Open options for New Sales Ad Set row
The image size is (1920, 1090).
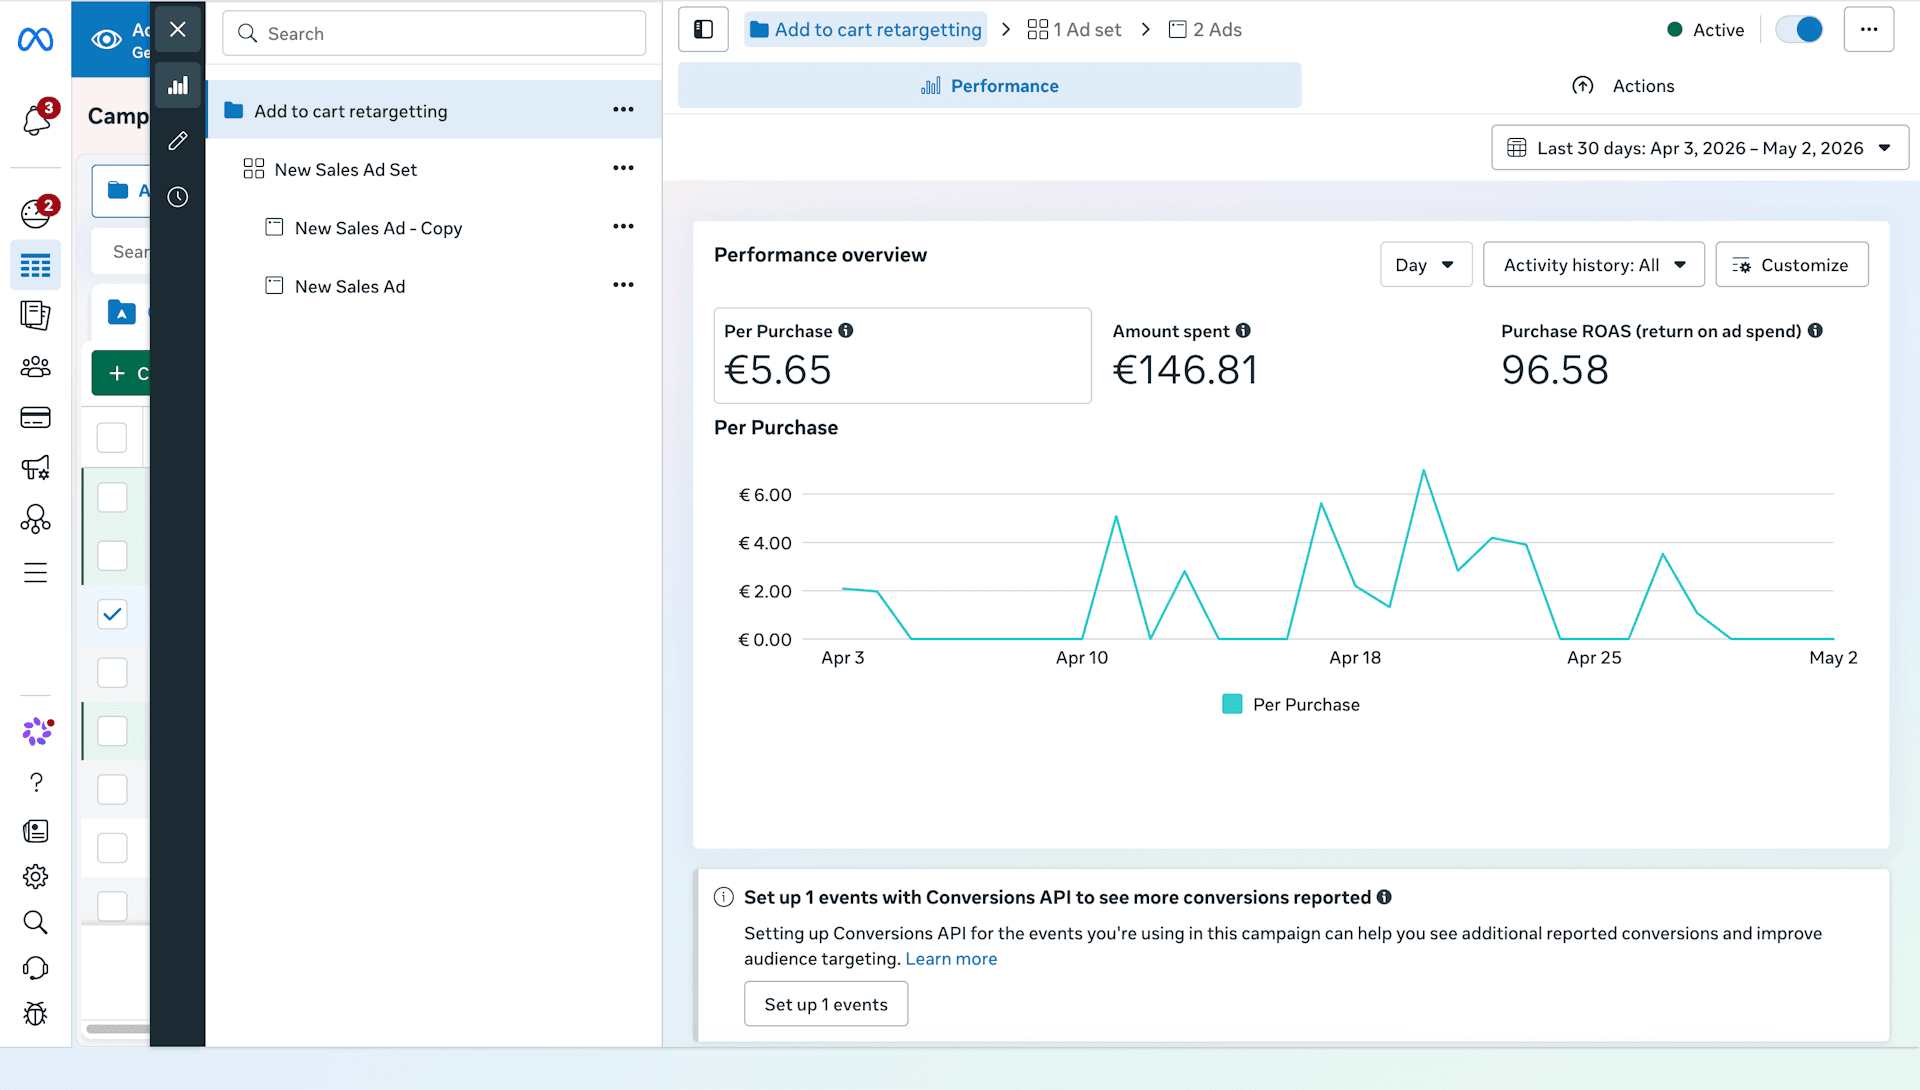(623, 168)
